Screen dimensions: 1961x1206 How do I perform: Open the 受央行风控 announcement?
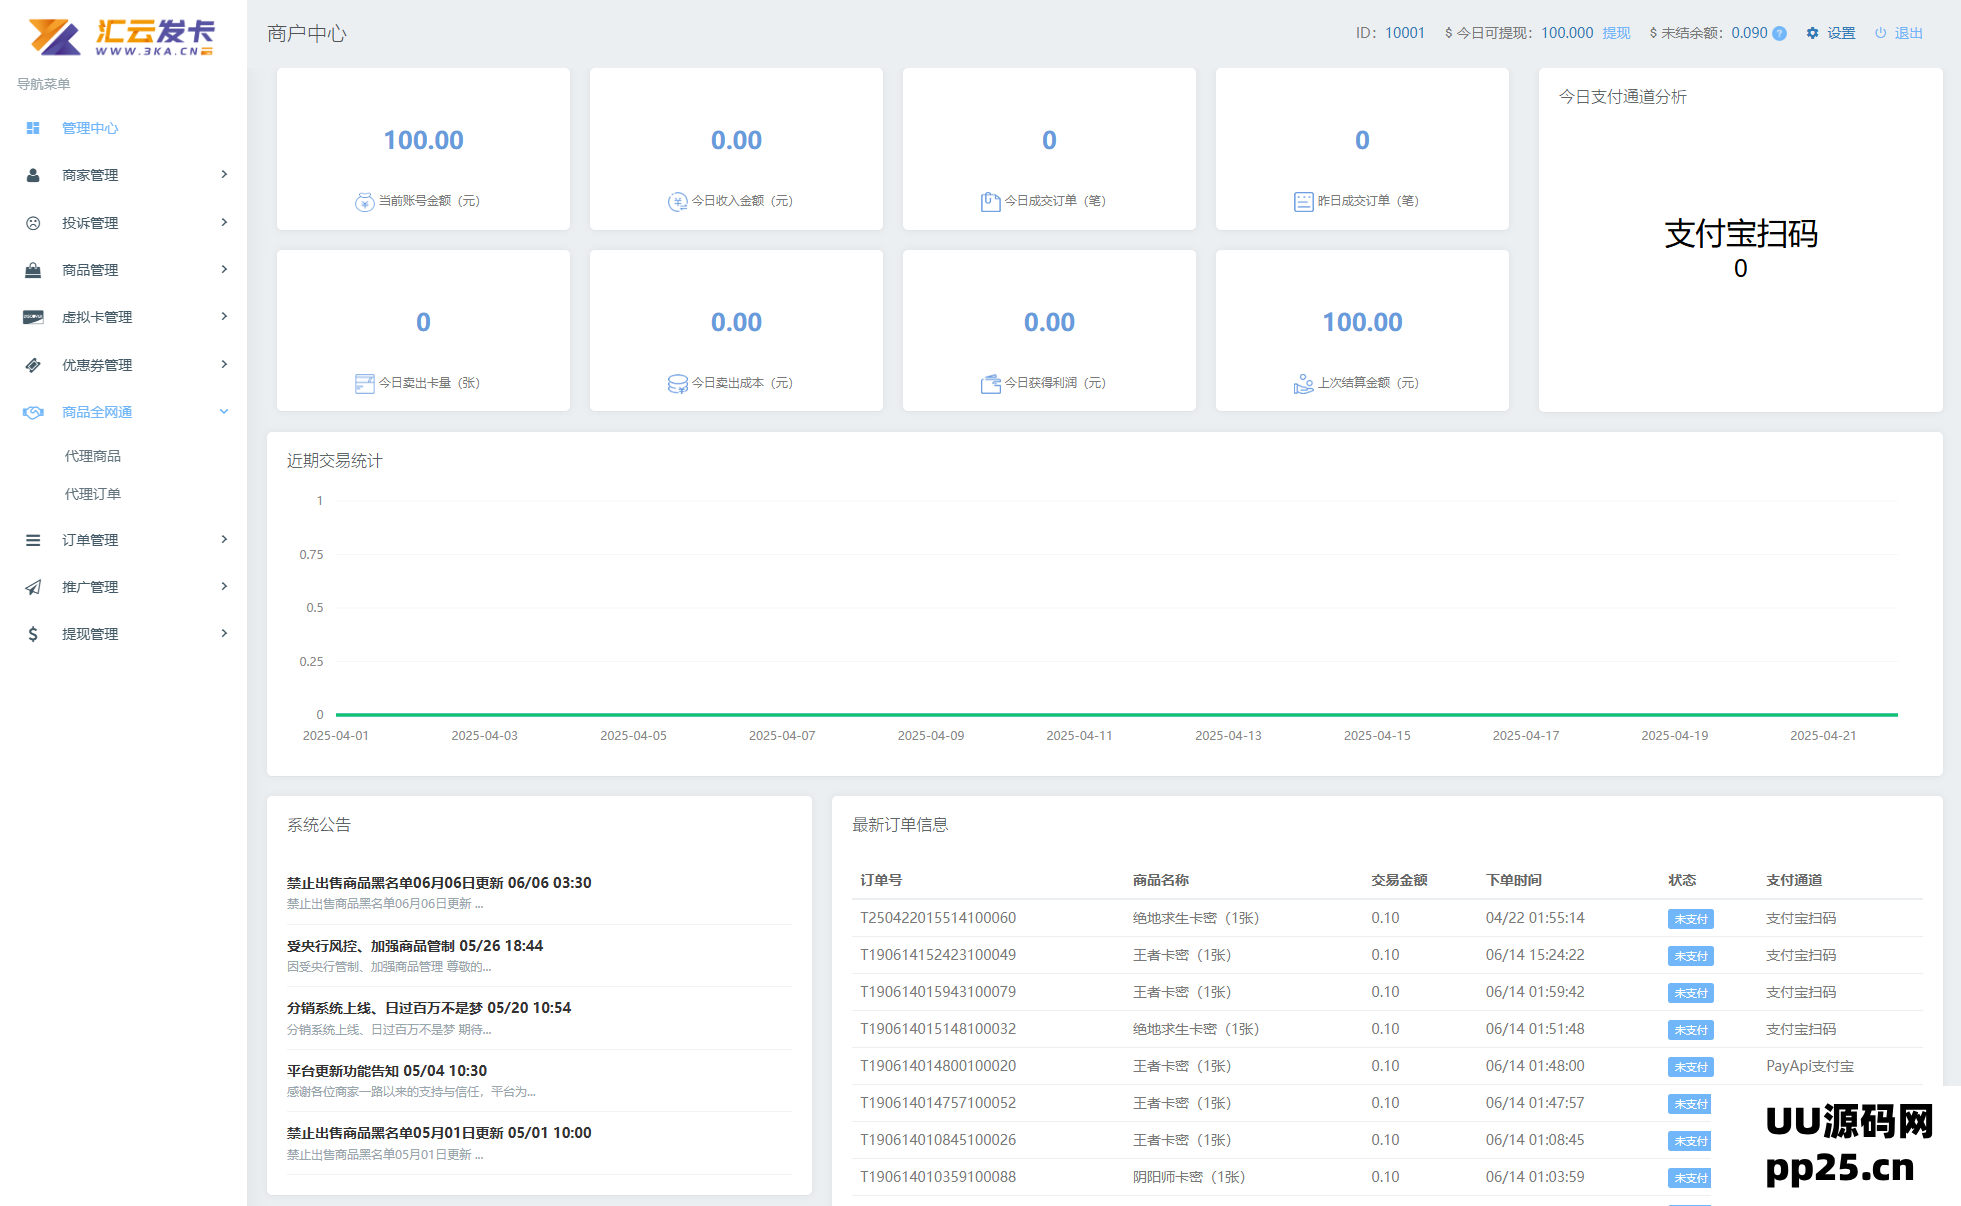tap(415, 946)
